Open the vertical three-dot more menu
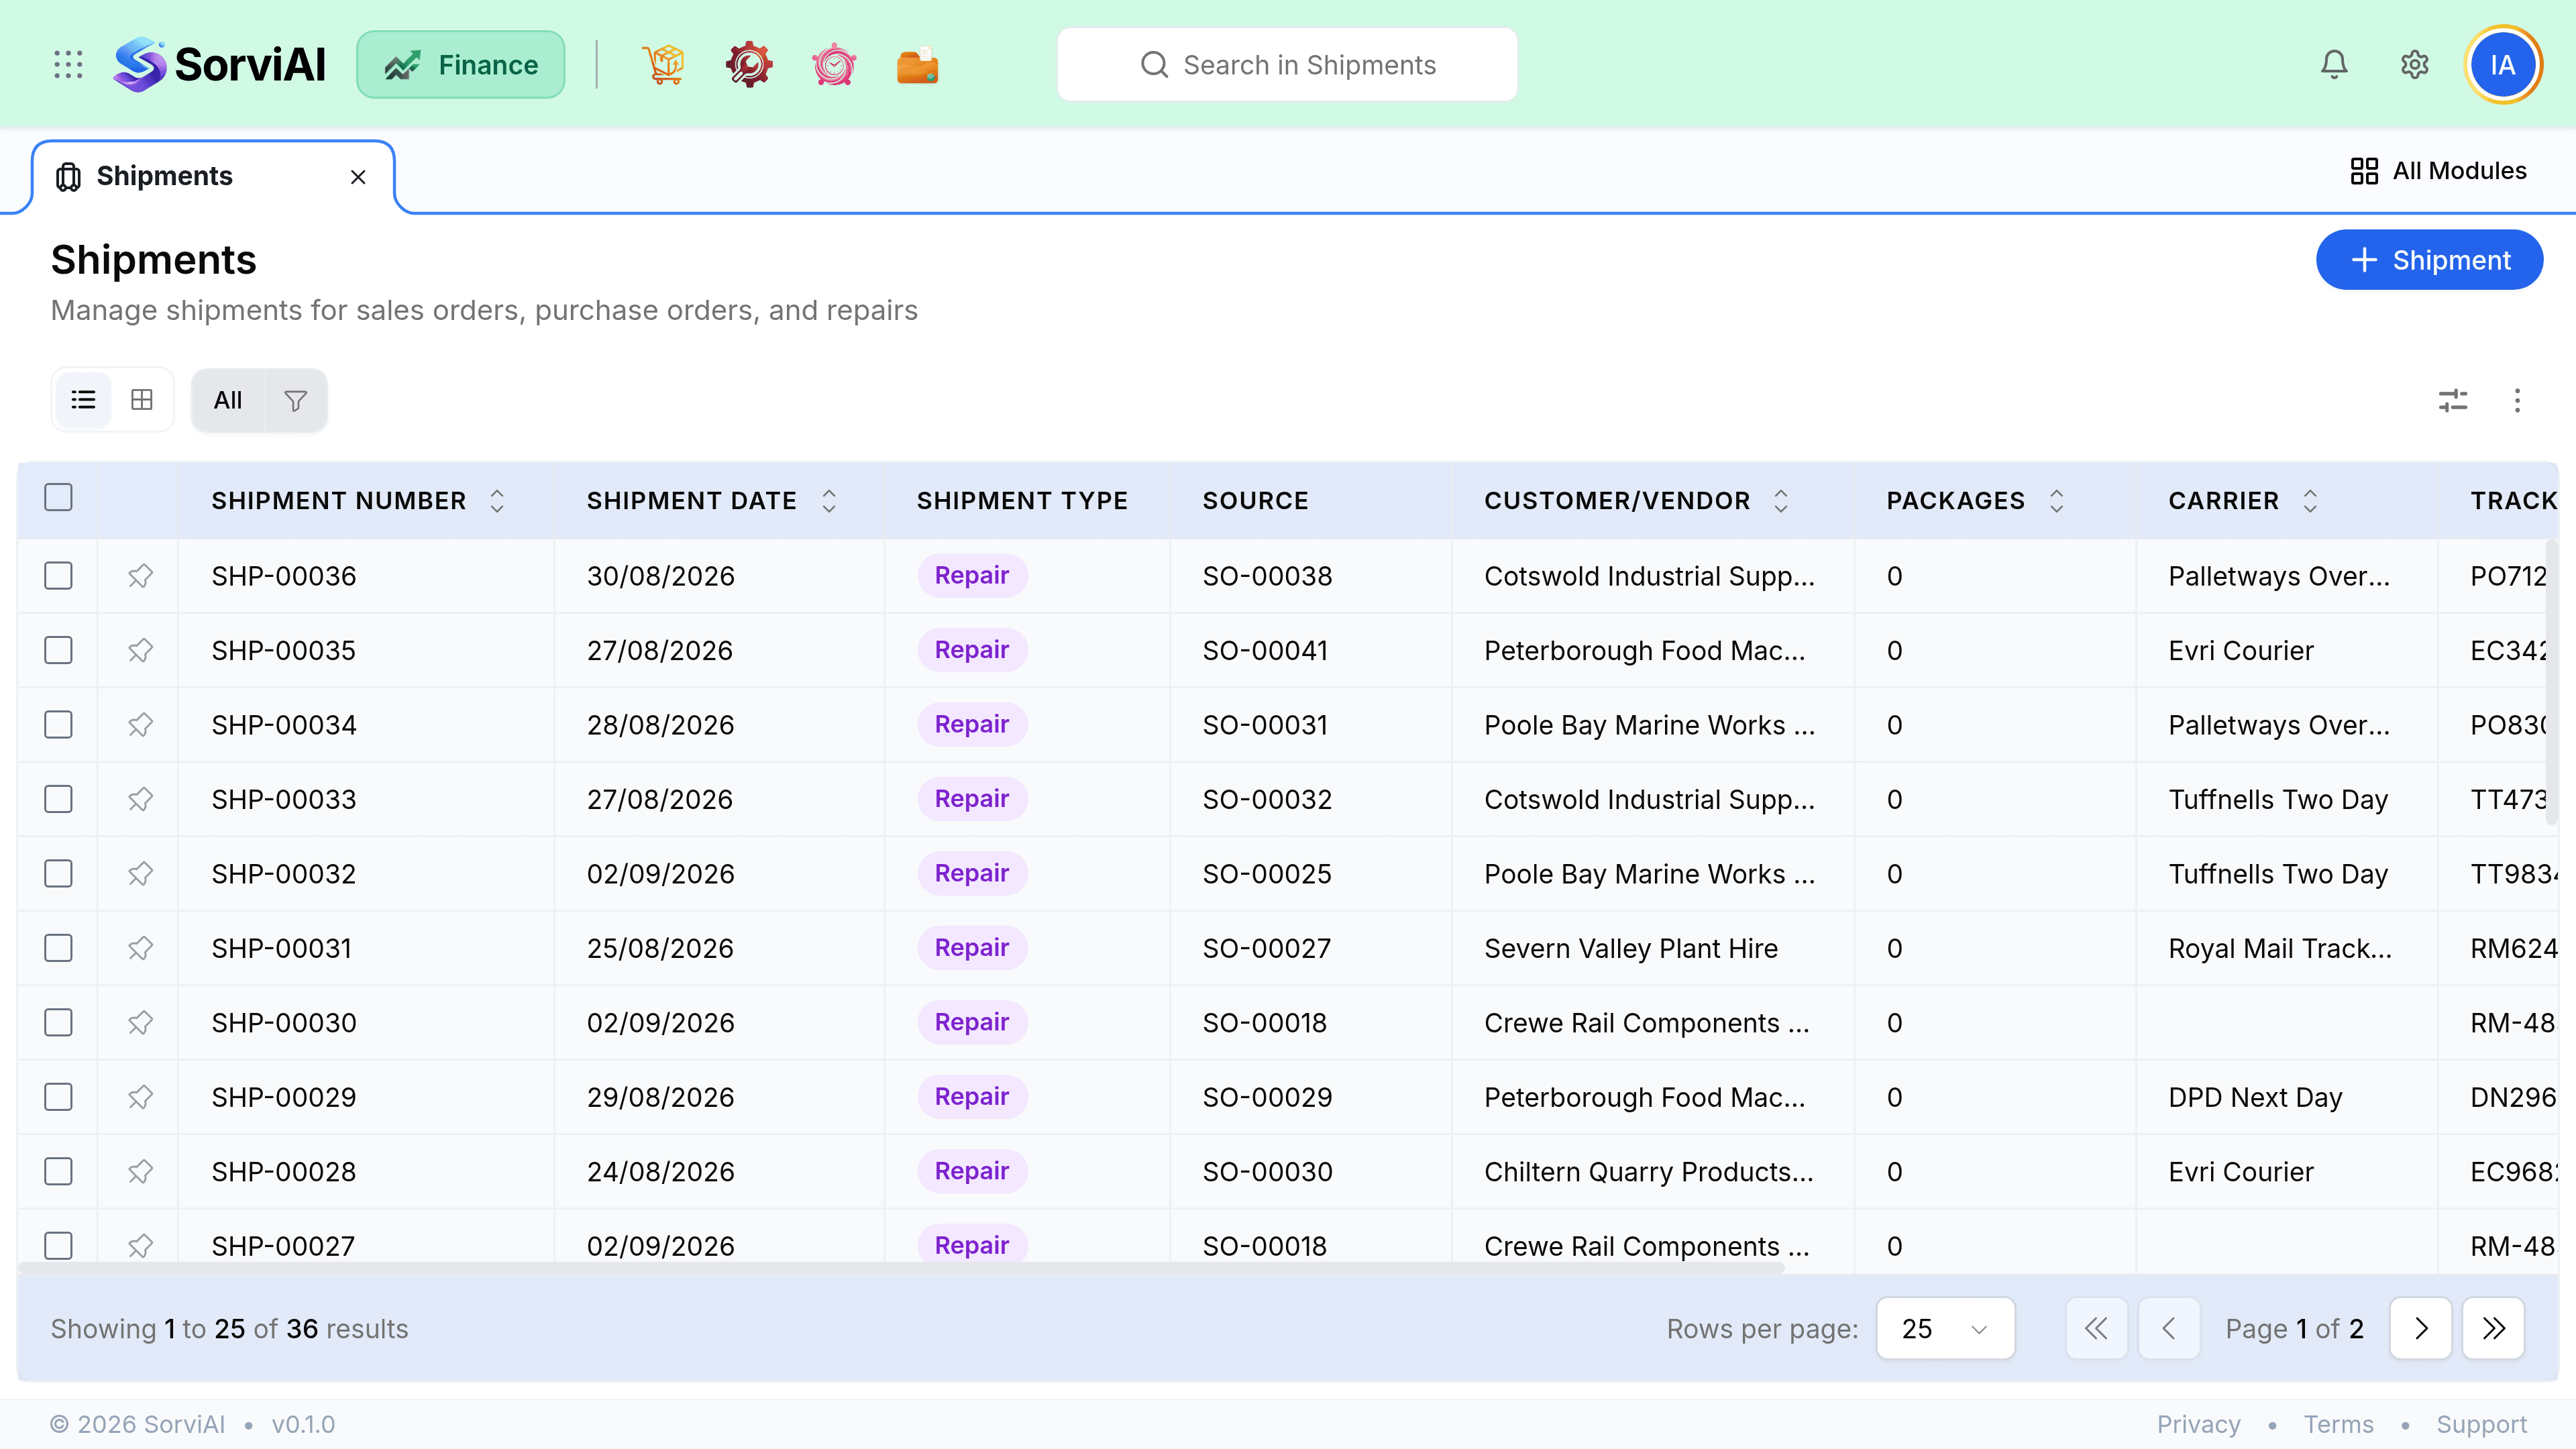Viewport: 2576px width, 1449px height. click(x=2517, y=401)
